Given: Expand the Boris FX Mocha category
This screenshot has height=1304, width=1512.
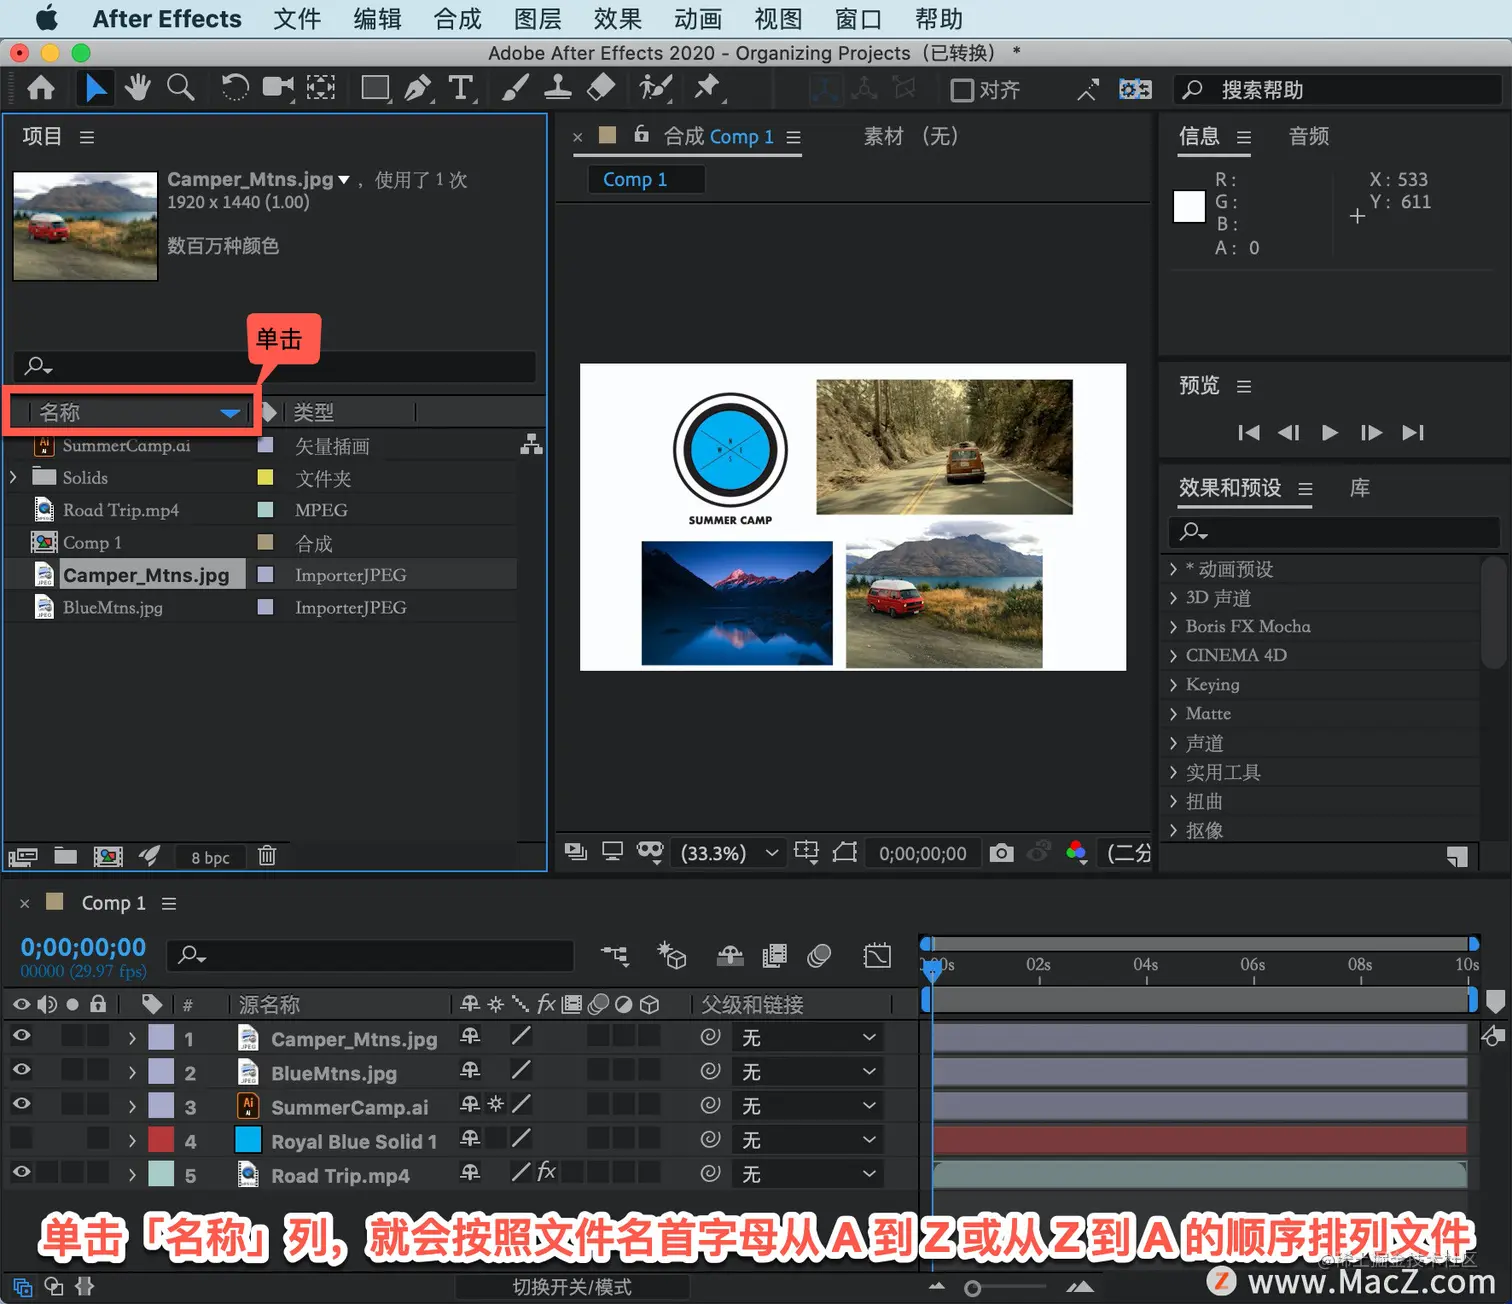Looking at the screenshot, I should coord(1173,627).
